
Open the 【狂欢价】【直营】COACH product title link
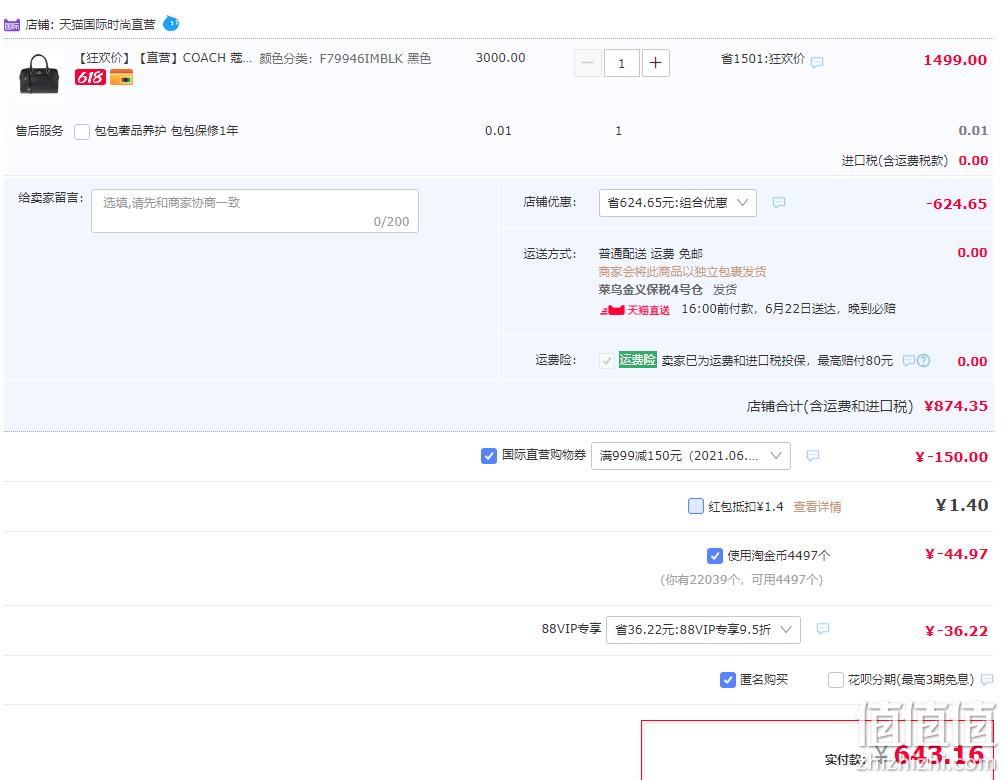164,58
